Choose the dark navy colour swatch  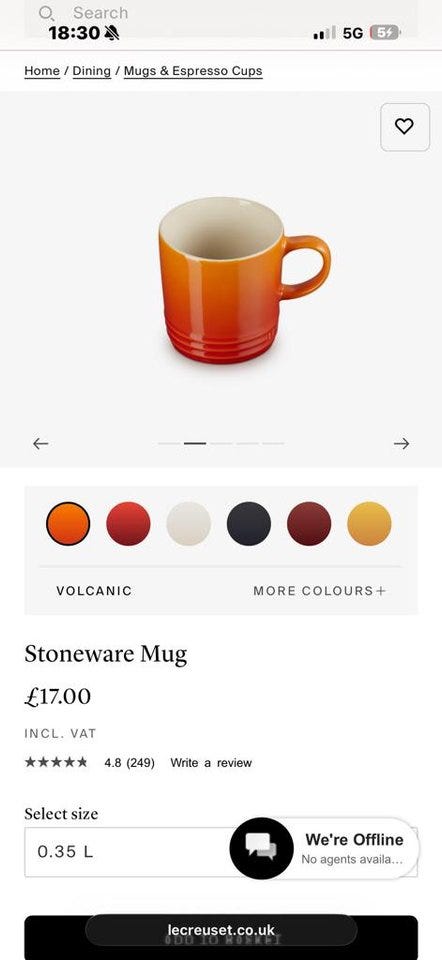pyautogui.click(x=249, y=523)
